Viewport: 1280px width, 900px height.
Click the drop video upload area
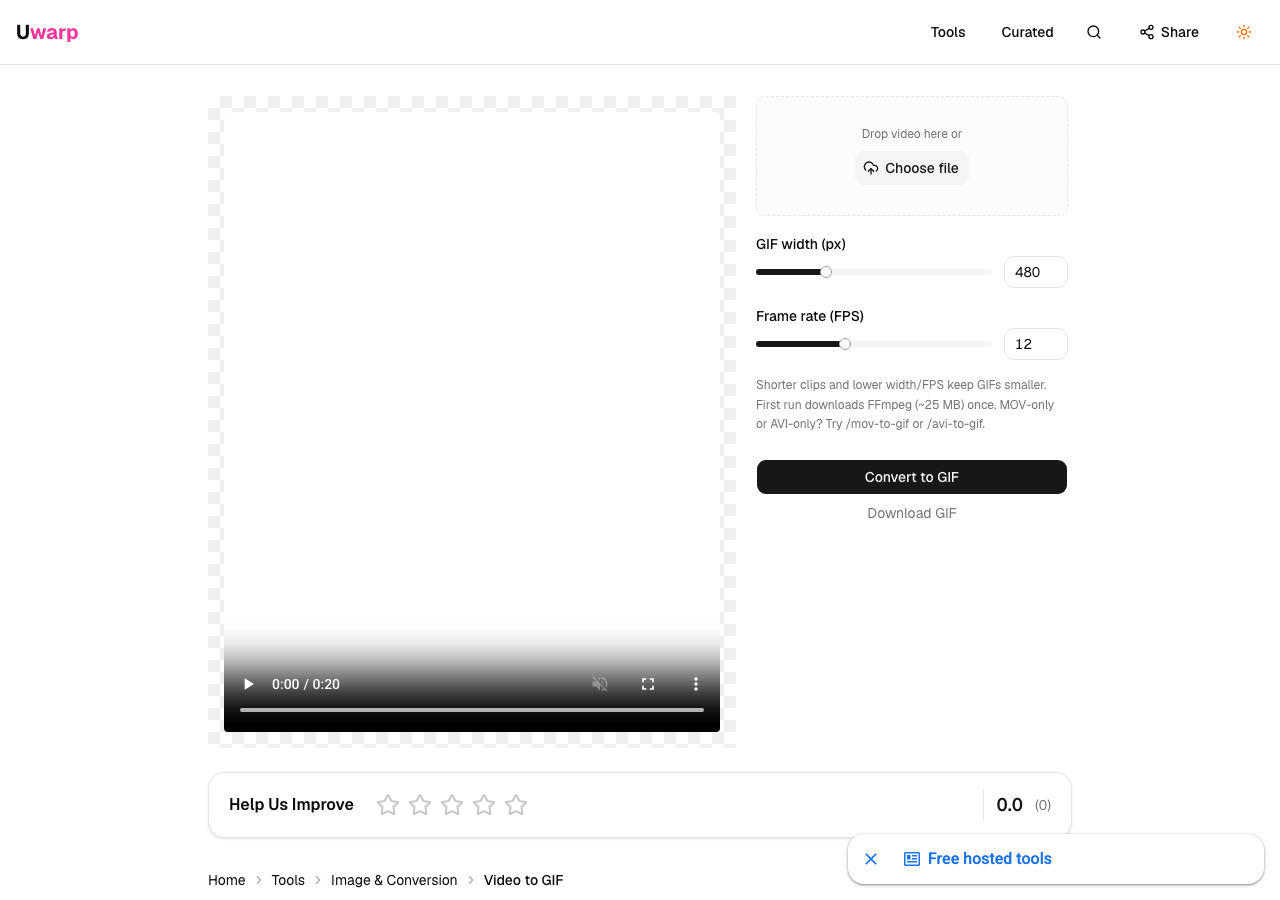(912, 156)
